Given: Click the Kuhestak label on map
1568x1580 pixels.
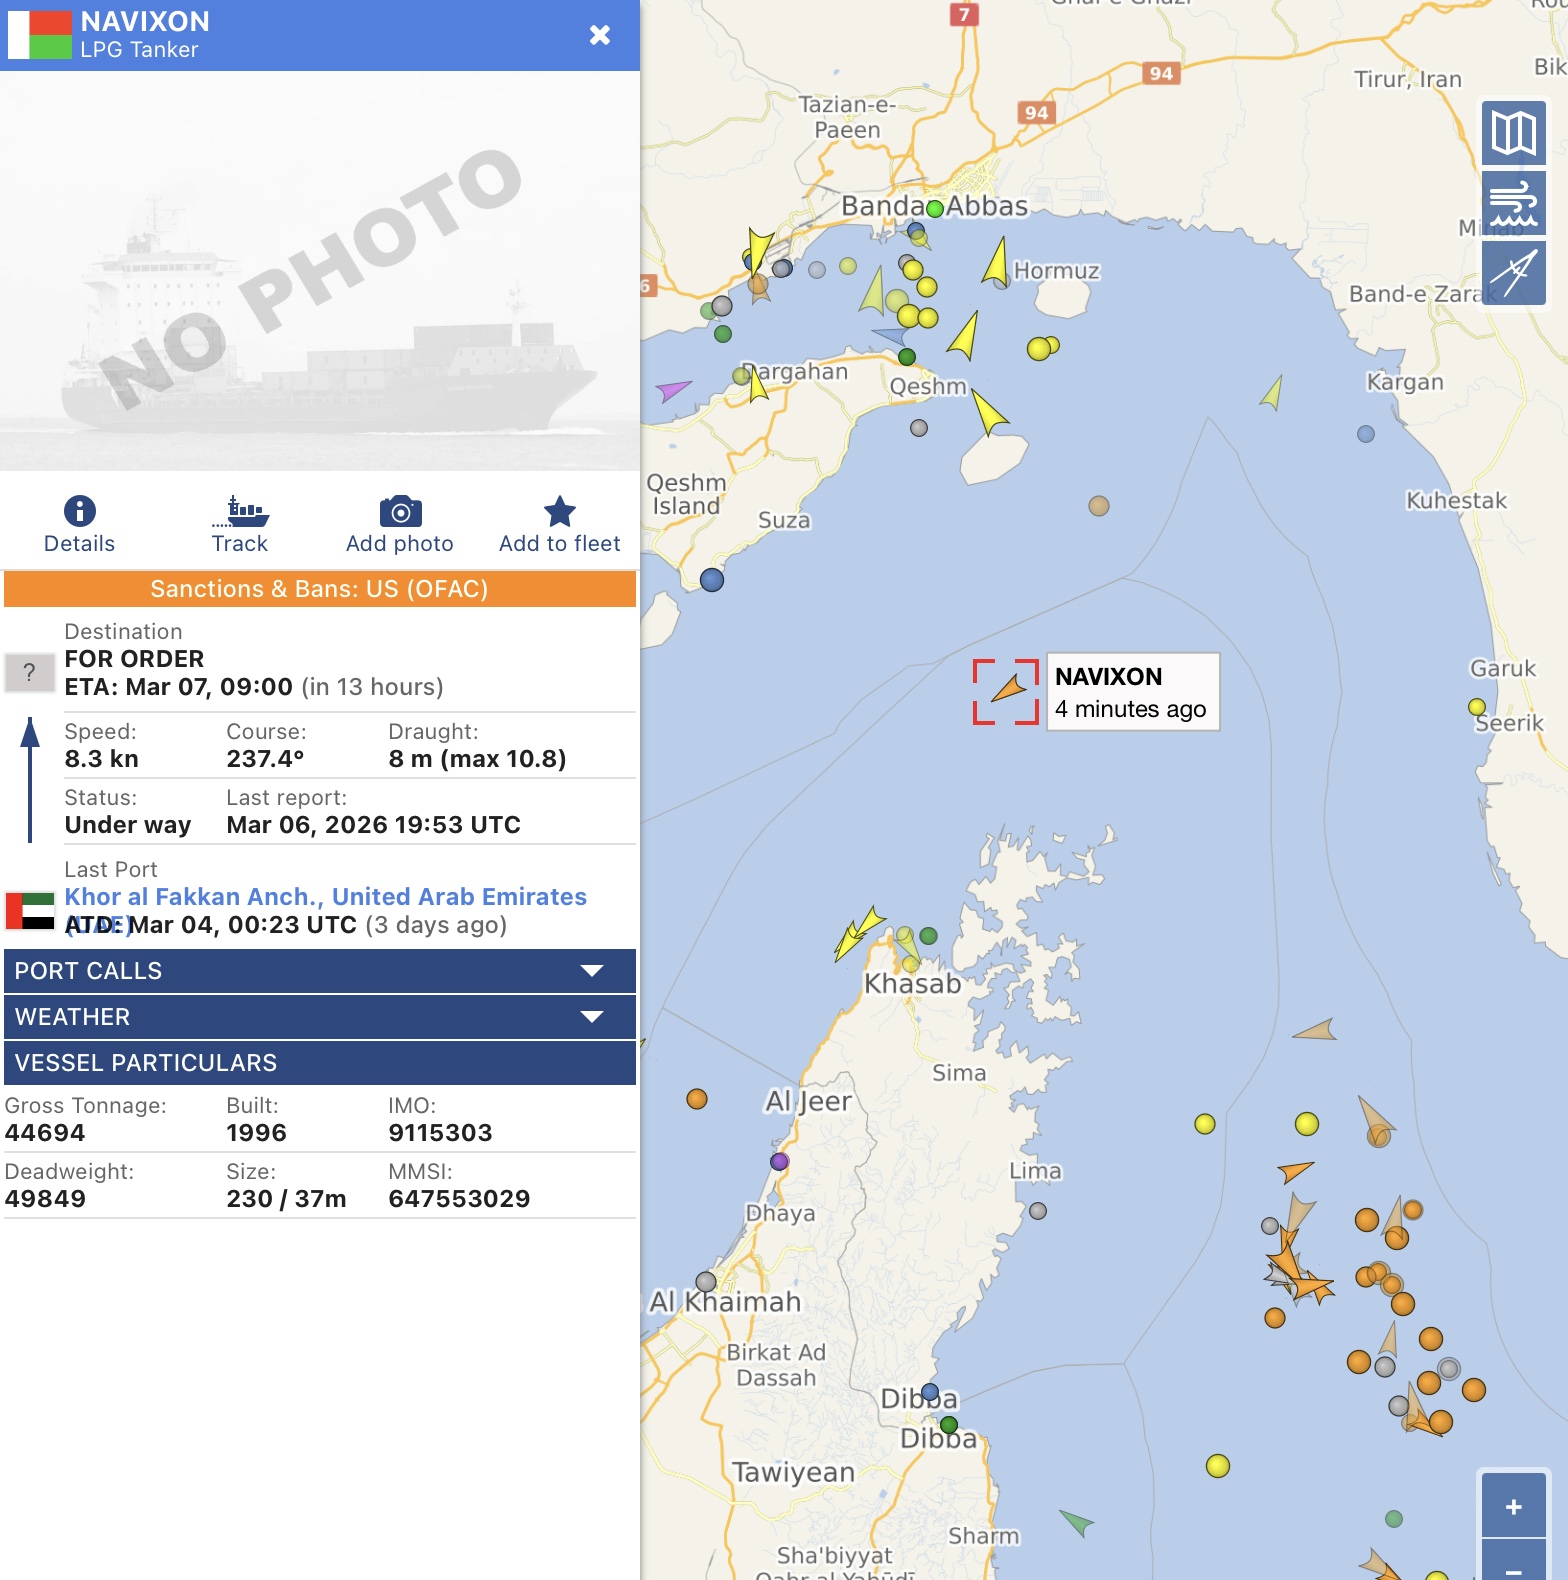Looking at the screenshot, I should pos(1456,500).
